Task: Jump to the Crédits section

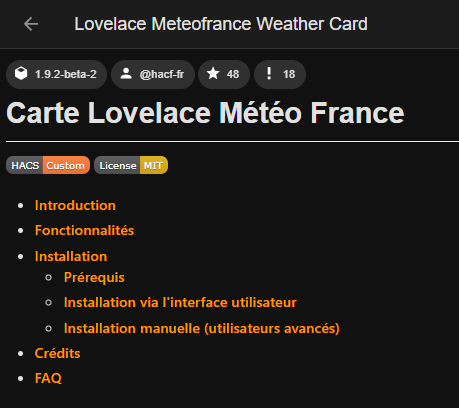Action: point(57,353)
